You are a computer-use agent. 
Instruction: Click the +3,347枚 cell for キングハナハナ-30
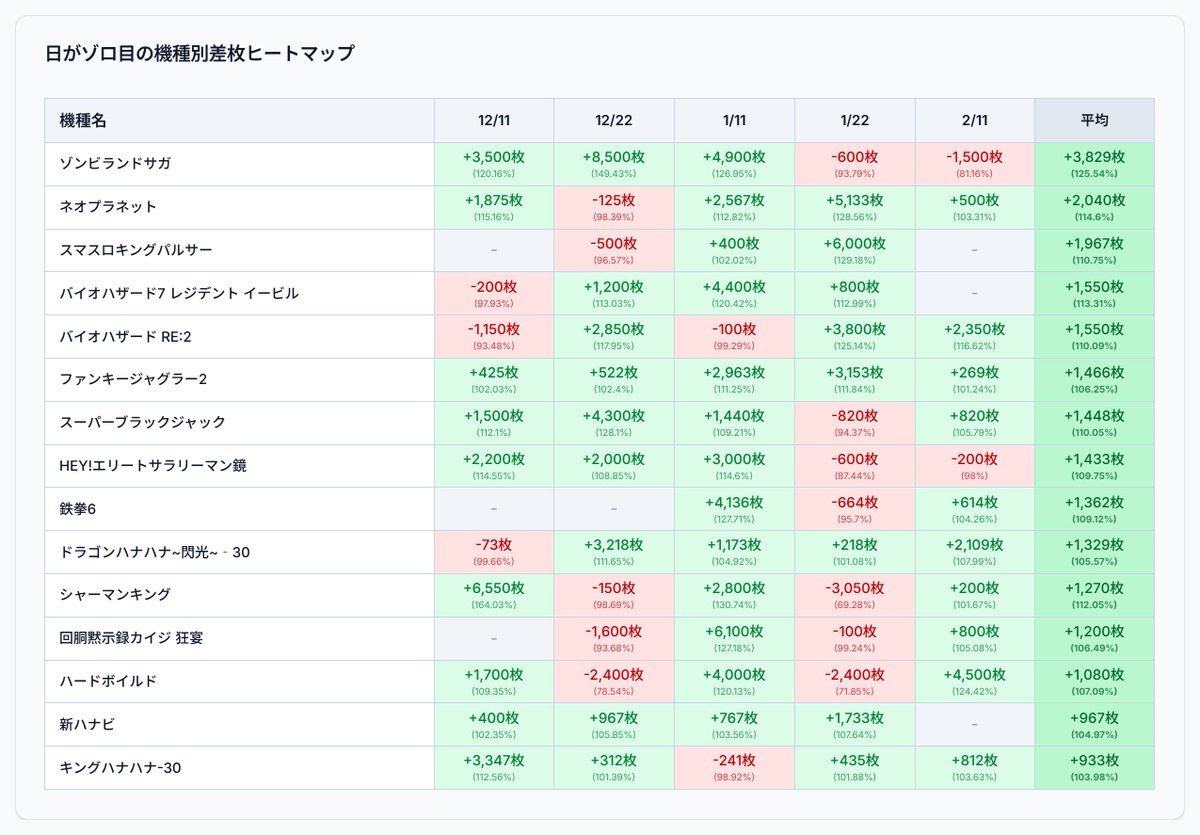[x=494, y=767]
